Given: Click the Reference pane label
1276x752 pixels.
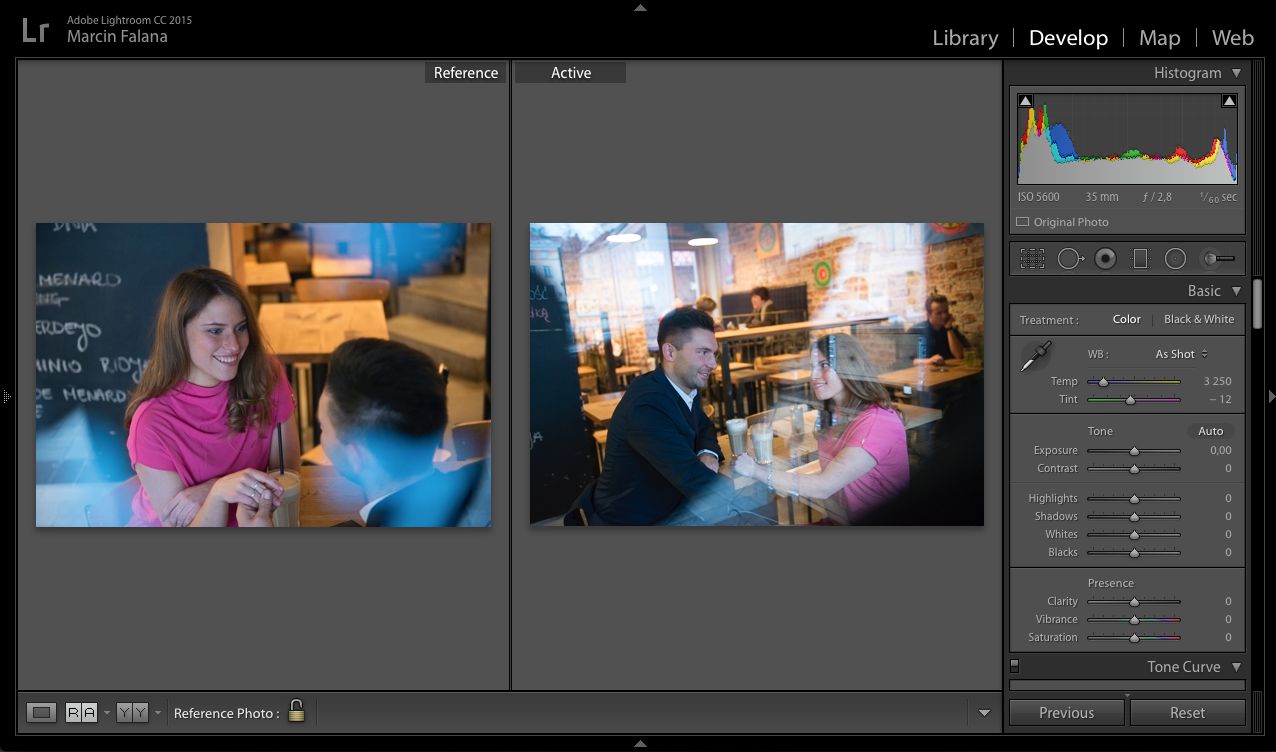Looking at the screenshot, I should point(466,73).
